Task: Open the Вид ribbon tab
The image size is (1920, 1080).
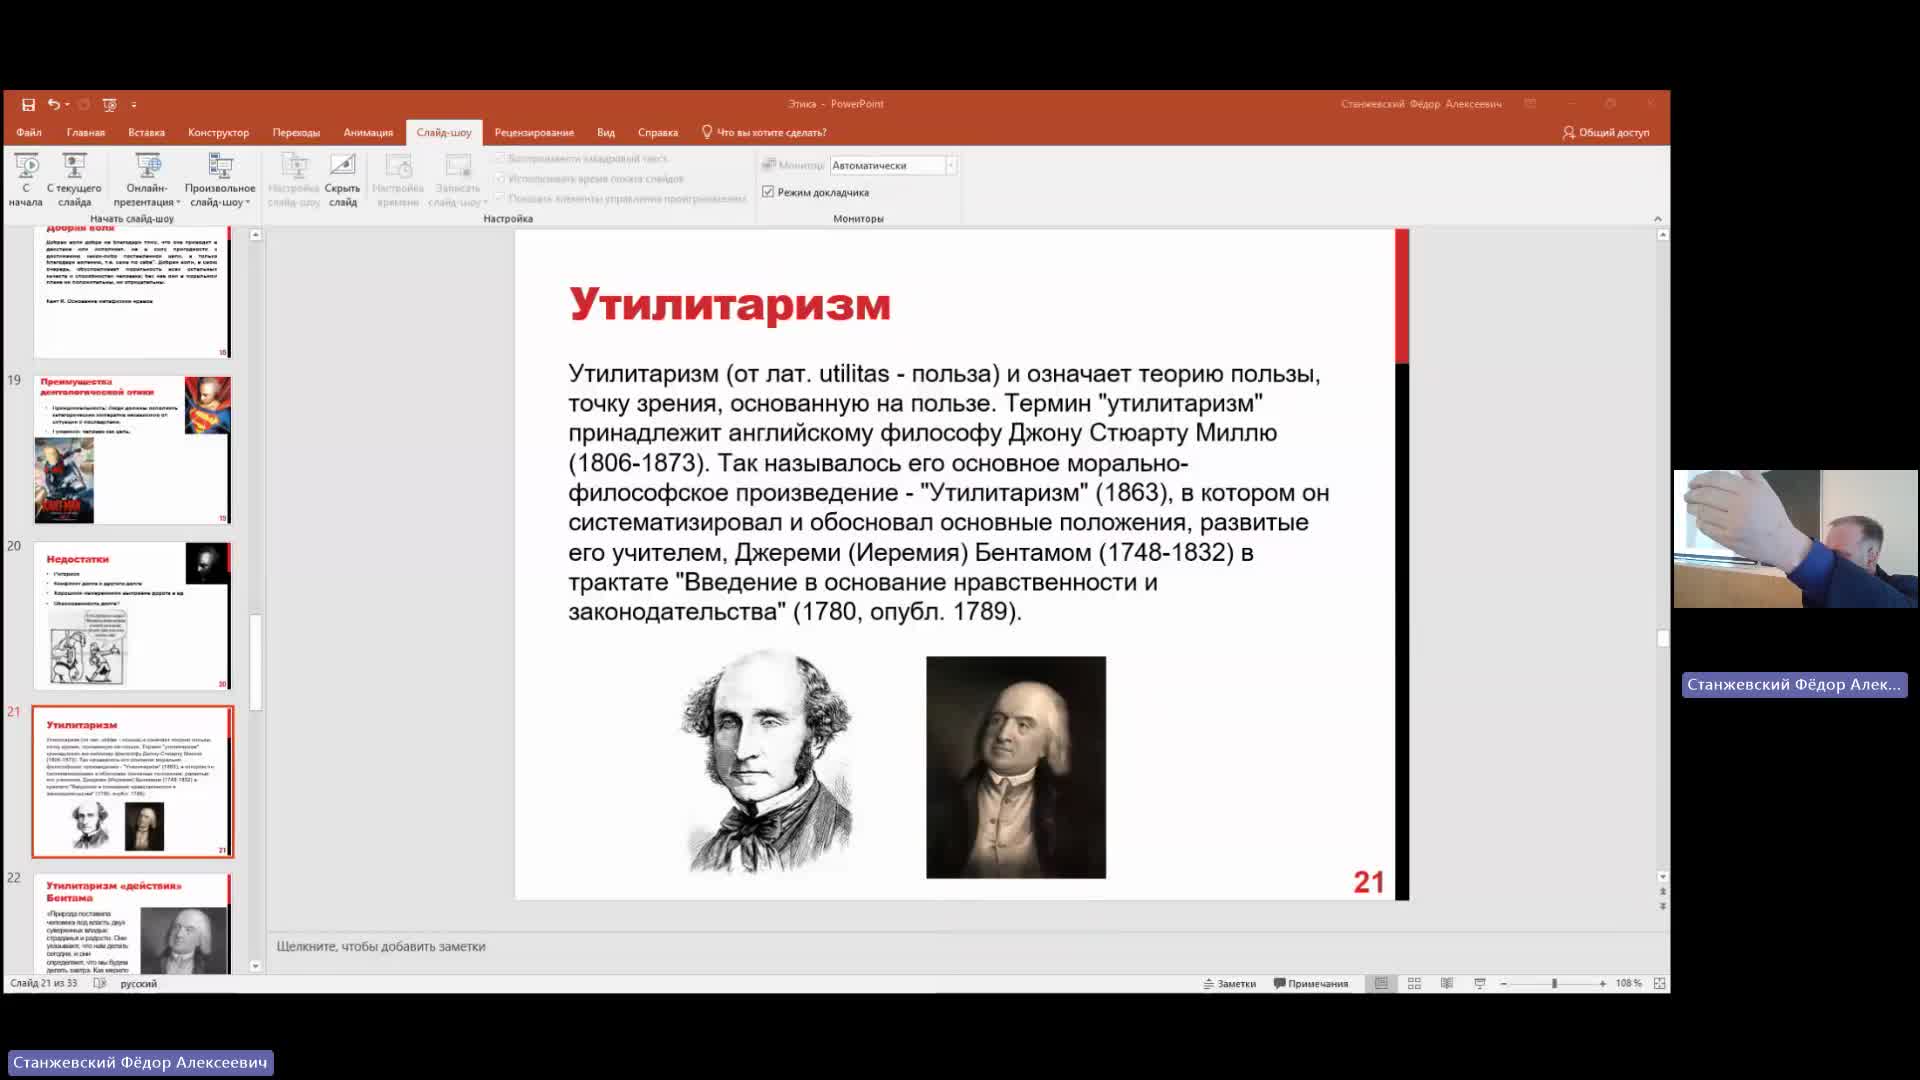Action: 606,132
